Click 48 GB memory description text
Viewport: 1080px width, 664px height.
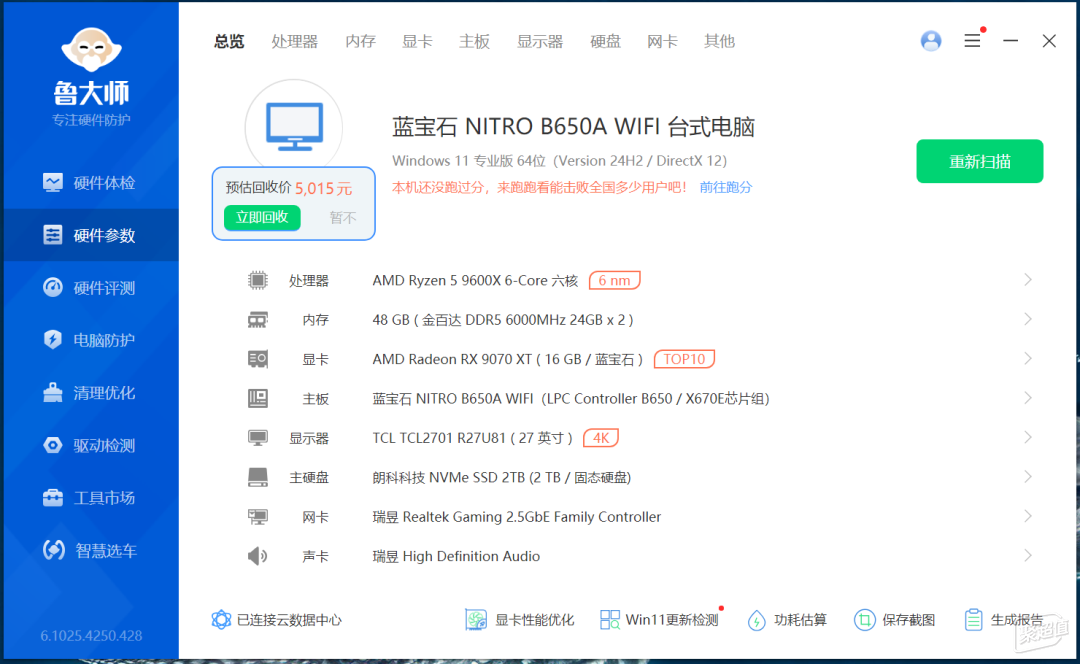503,320
